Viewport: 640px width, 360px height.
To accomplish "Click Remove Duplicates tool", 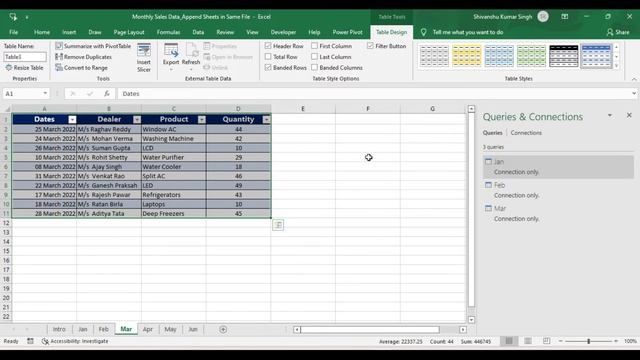I will pyautogui.click(x=83, y=57).
